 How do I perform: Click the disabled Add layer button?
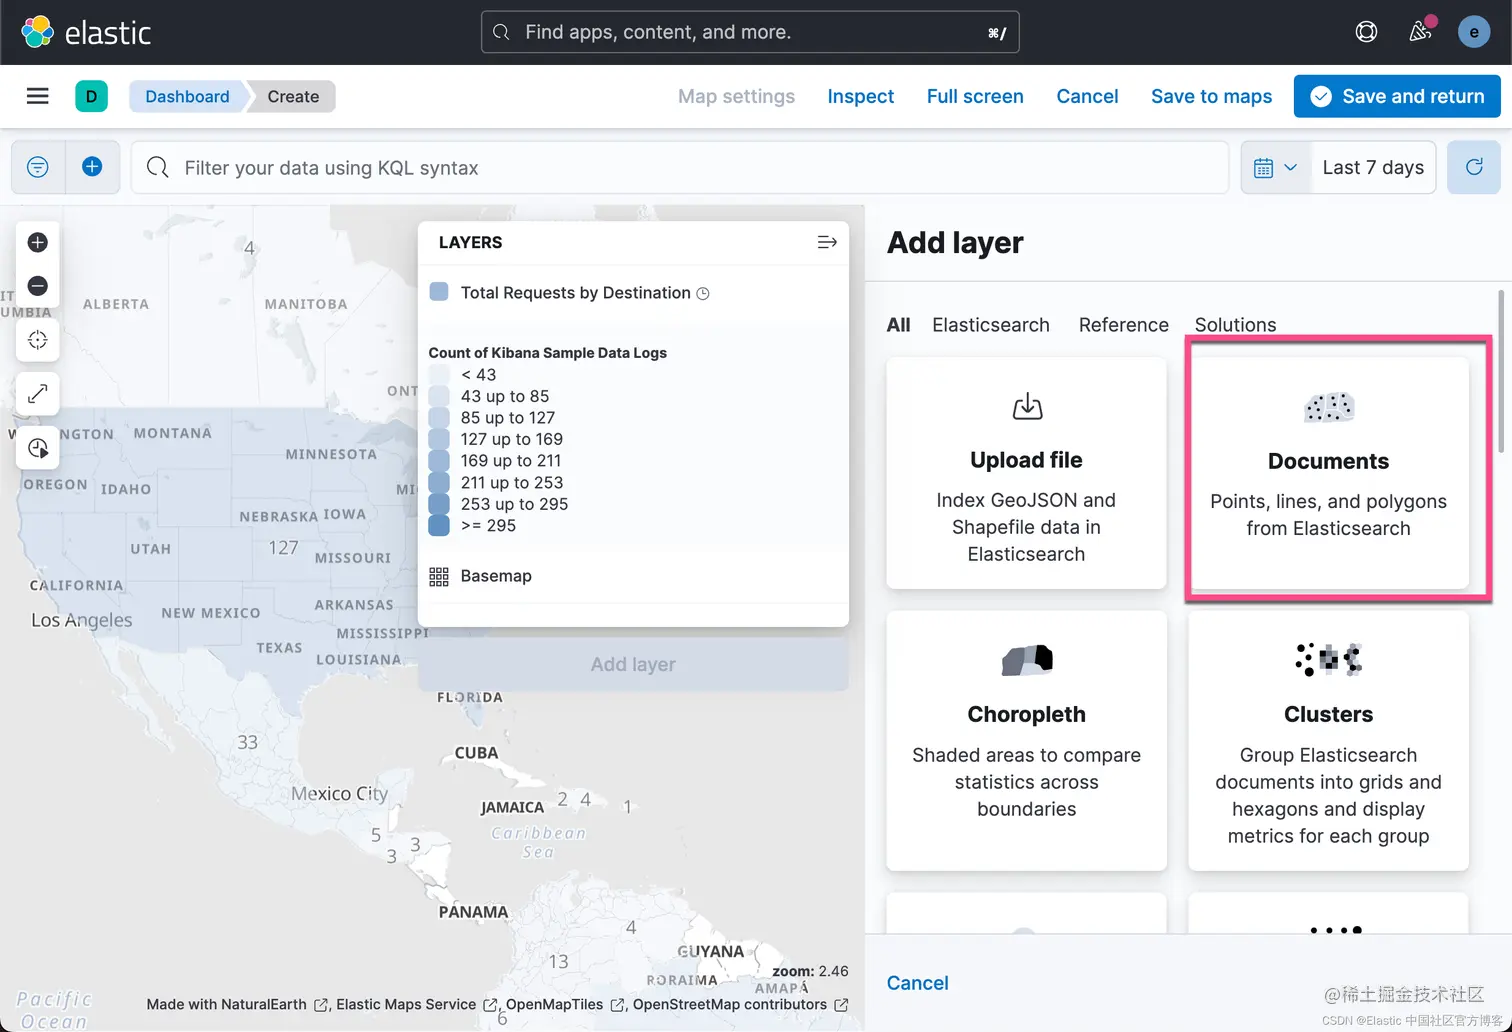click(x=633, y=664)
